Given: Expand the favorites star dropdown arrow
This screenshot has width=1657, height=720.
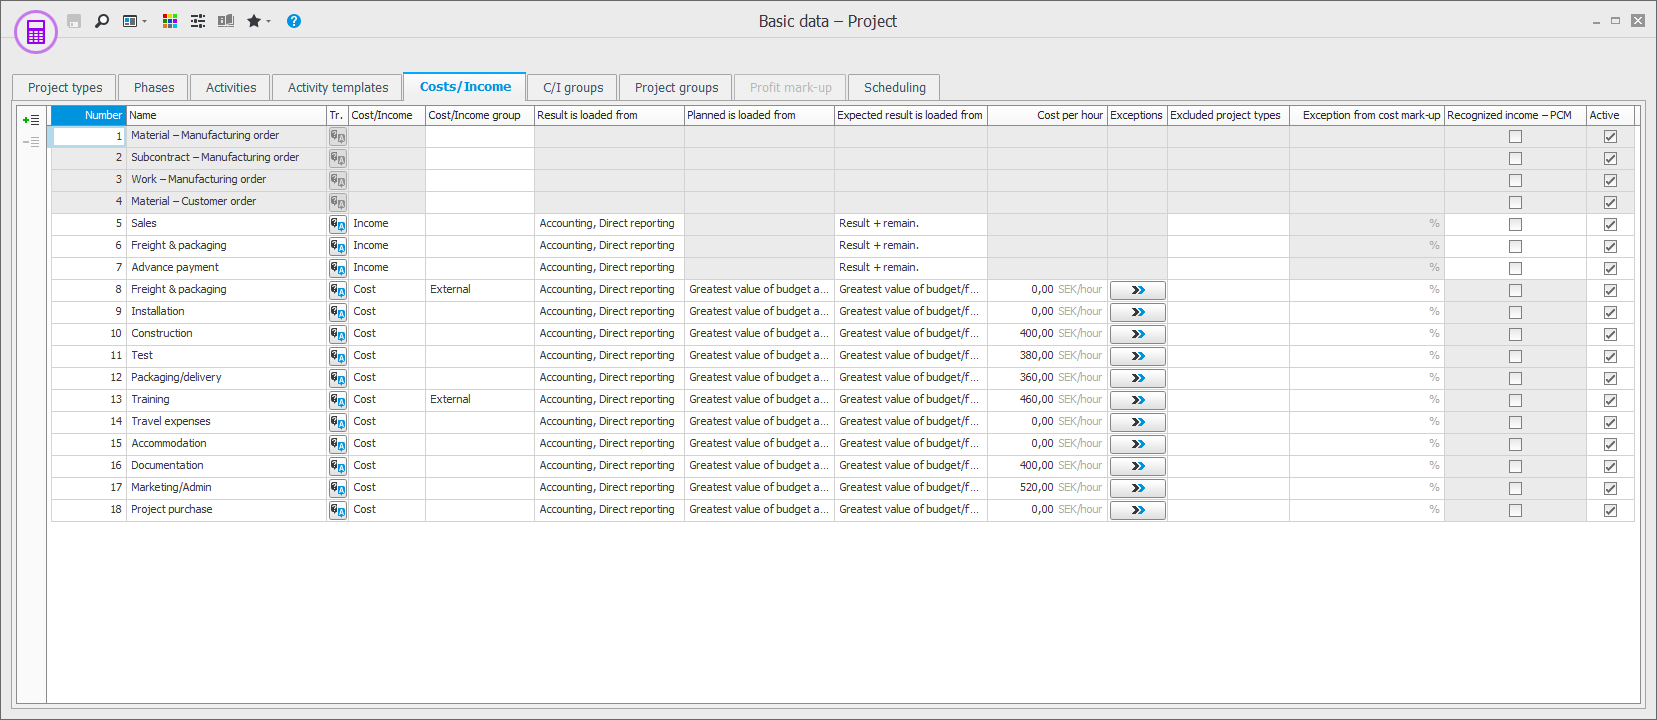Looking at the screenshot, I should coord(268,22).
